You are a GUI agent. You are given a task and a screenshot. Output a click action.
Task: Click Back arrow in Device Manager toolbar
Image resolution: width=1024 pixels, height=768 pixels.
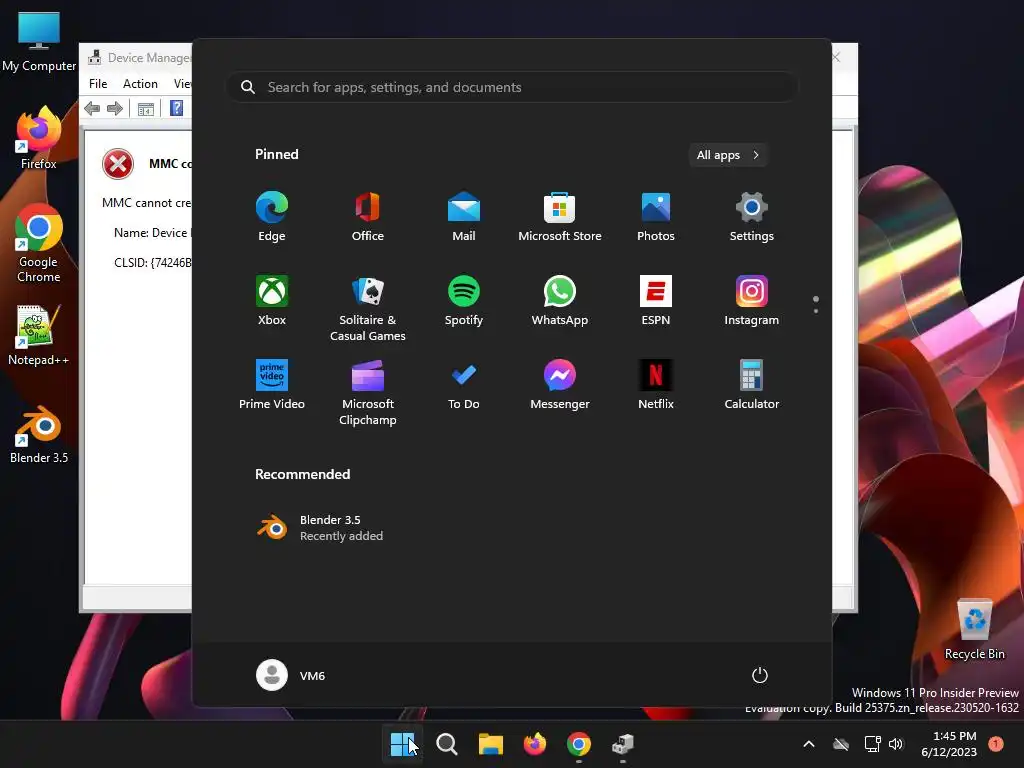[92, 108]
